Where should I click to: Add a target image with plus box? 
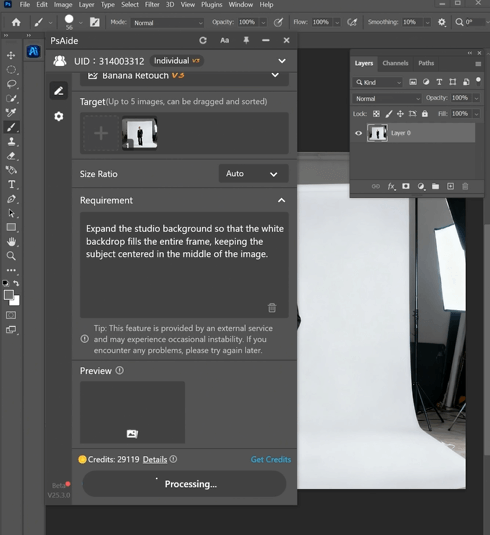(101, 133)
